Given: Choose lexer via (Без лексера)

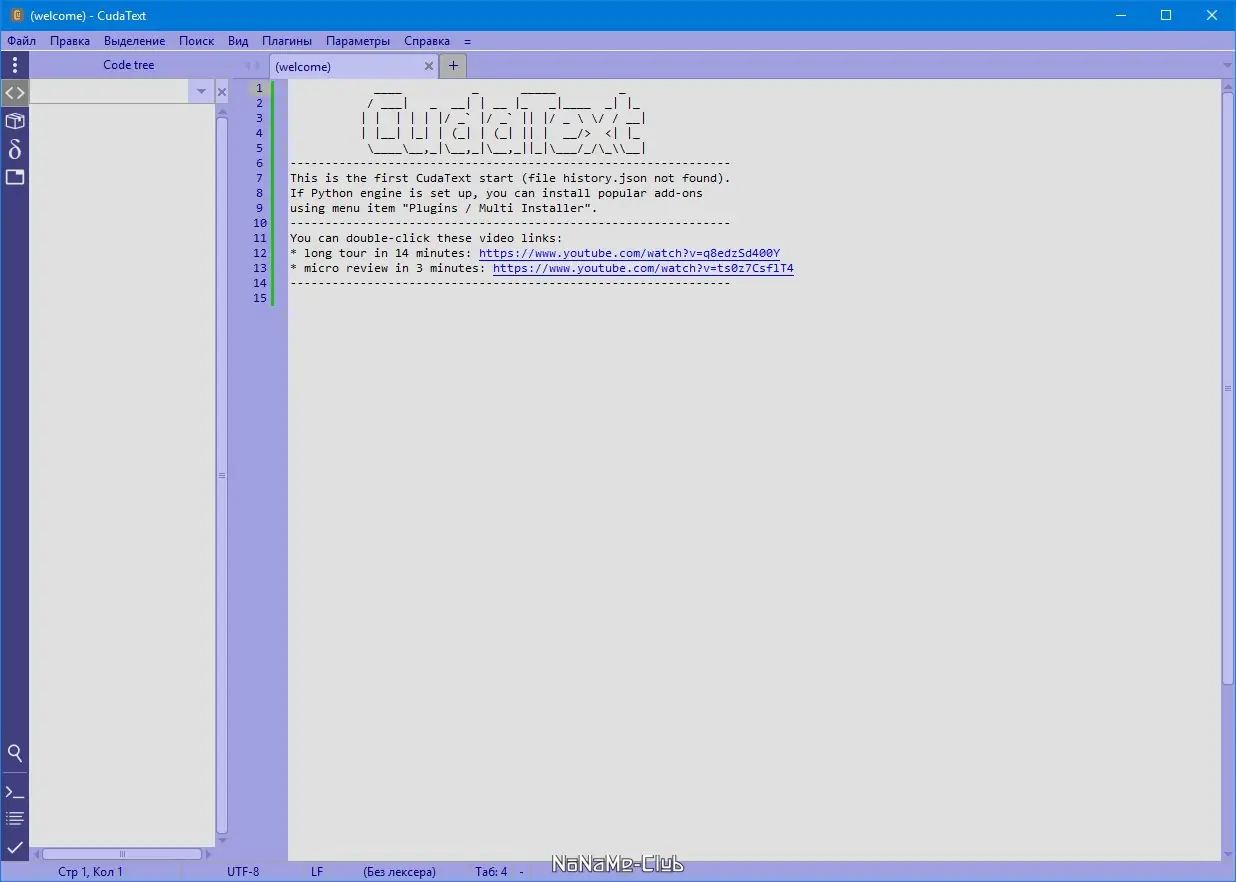Looking at the screenshot, I should (x=400, y=872).
